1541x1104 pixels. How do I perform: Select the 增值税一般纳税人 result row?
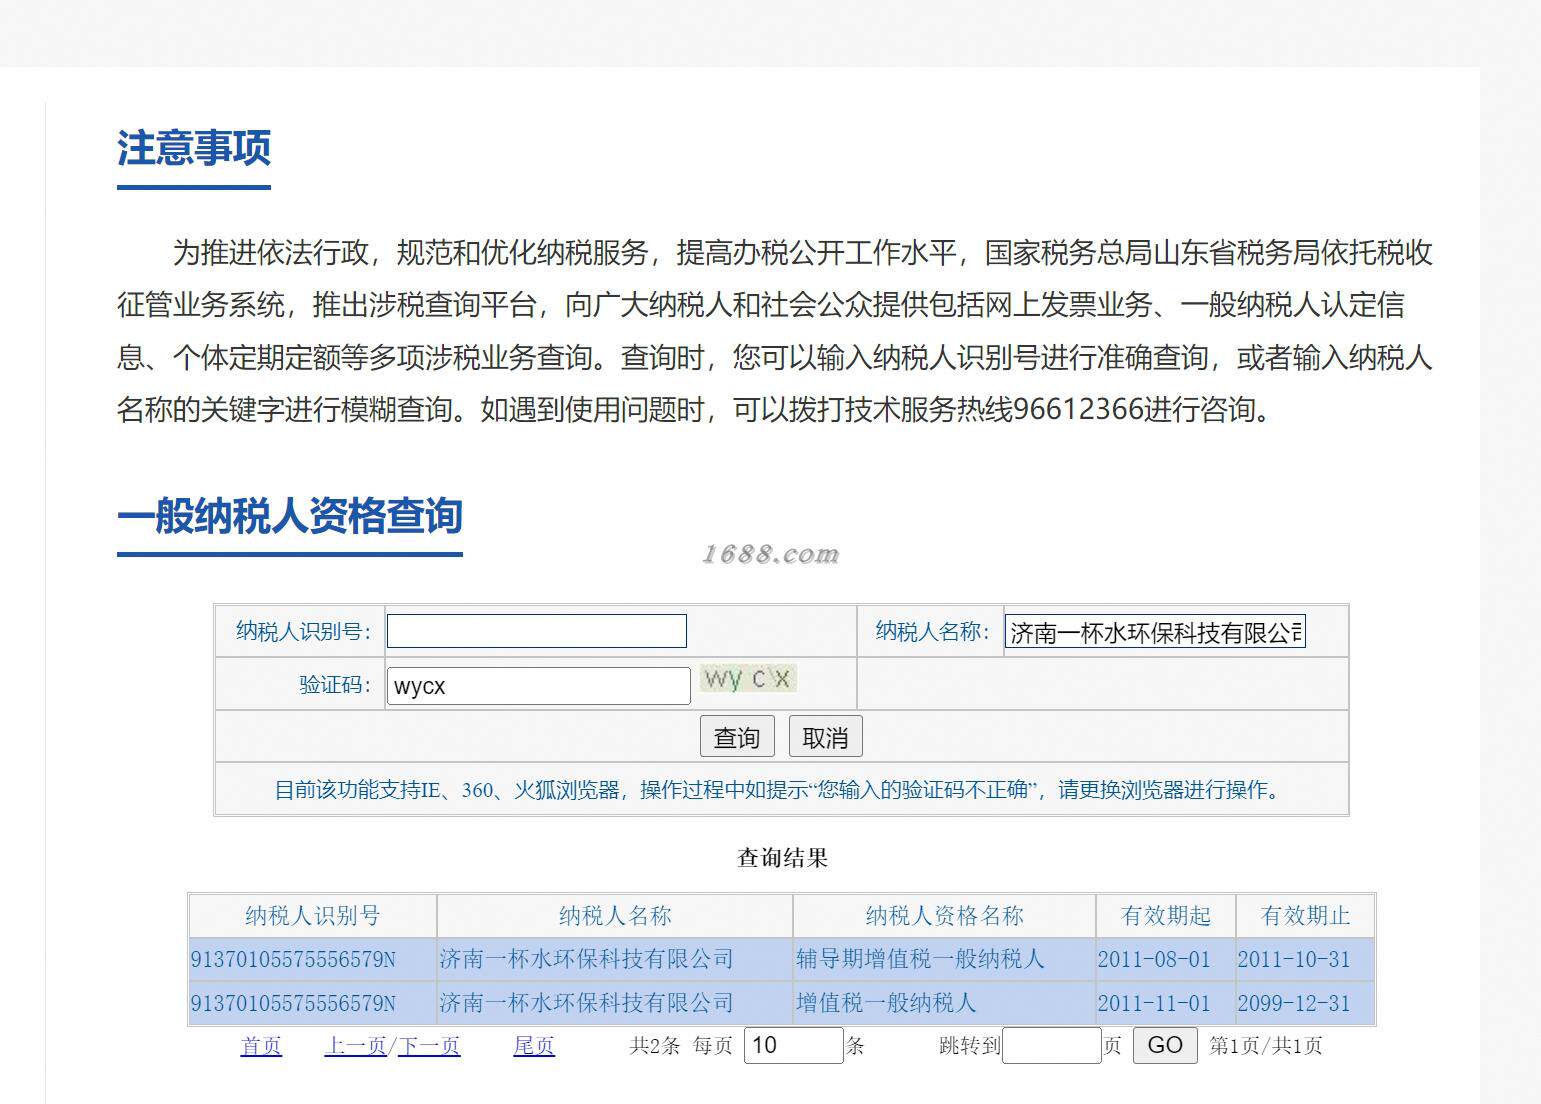coord(782,1003)
